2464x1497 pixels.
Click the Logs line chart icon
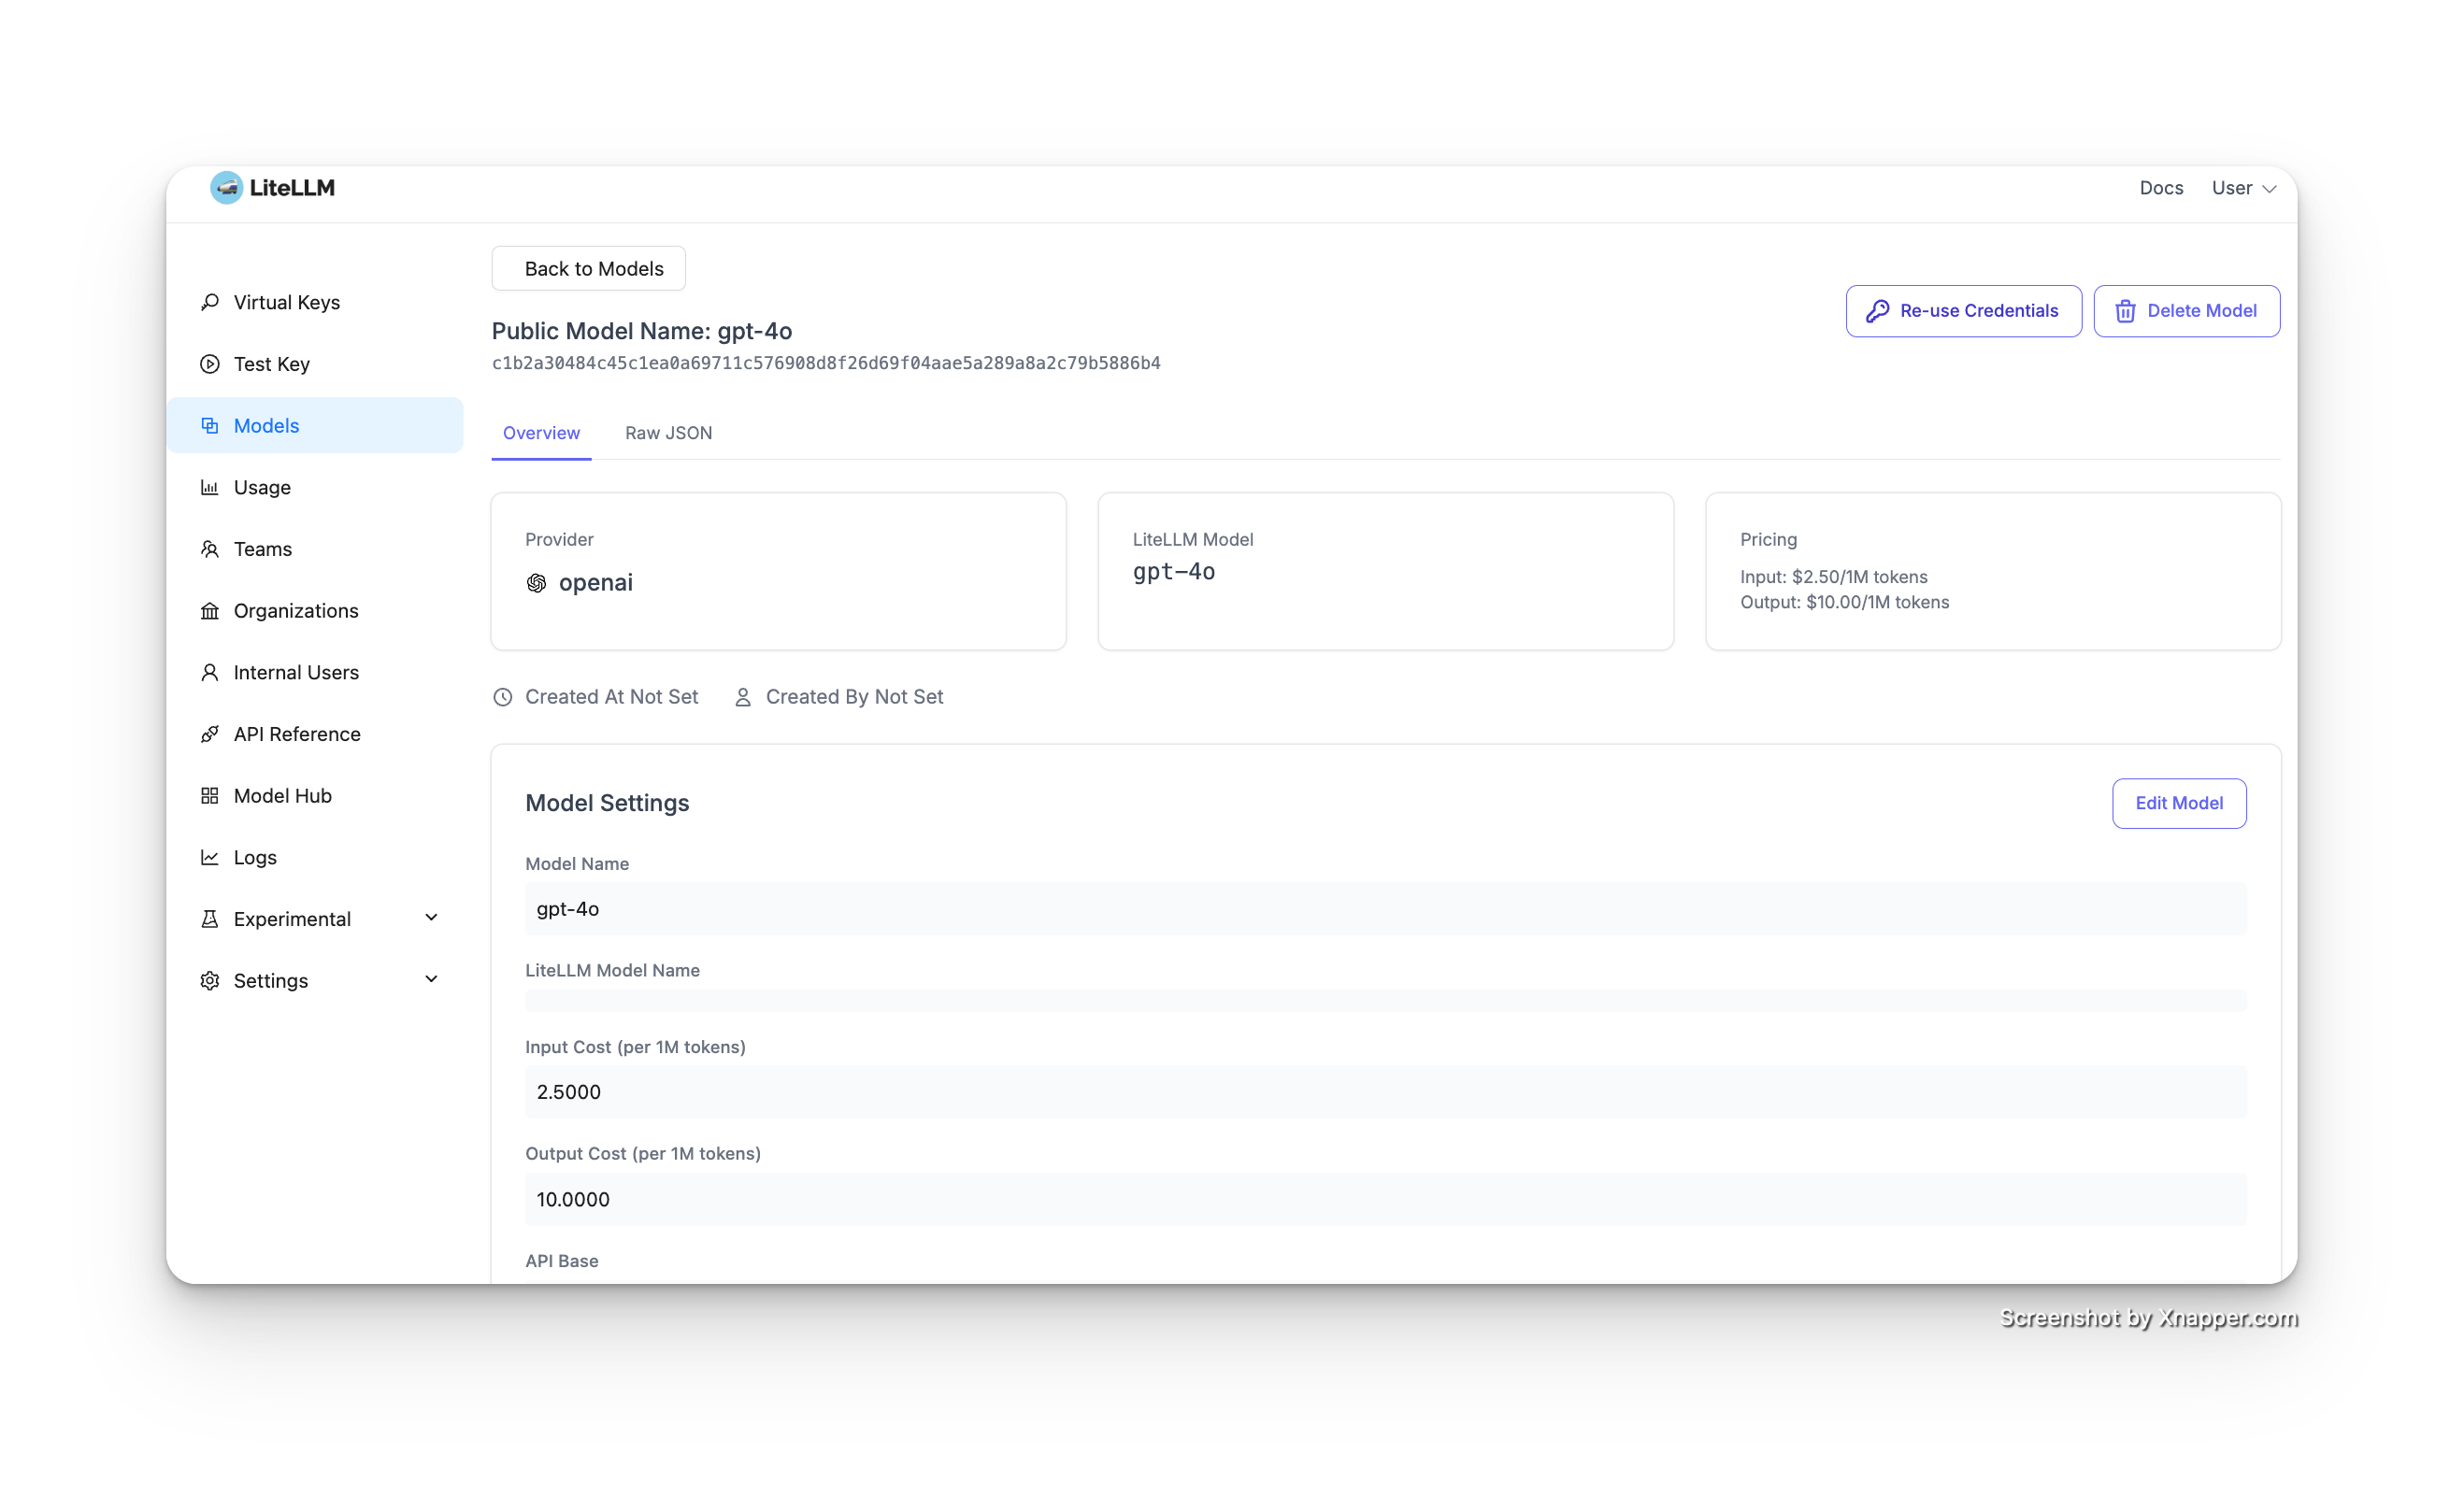tap(210, 858)
